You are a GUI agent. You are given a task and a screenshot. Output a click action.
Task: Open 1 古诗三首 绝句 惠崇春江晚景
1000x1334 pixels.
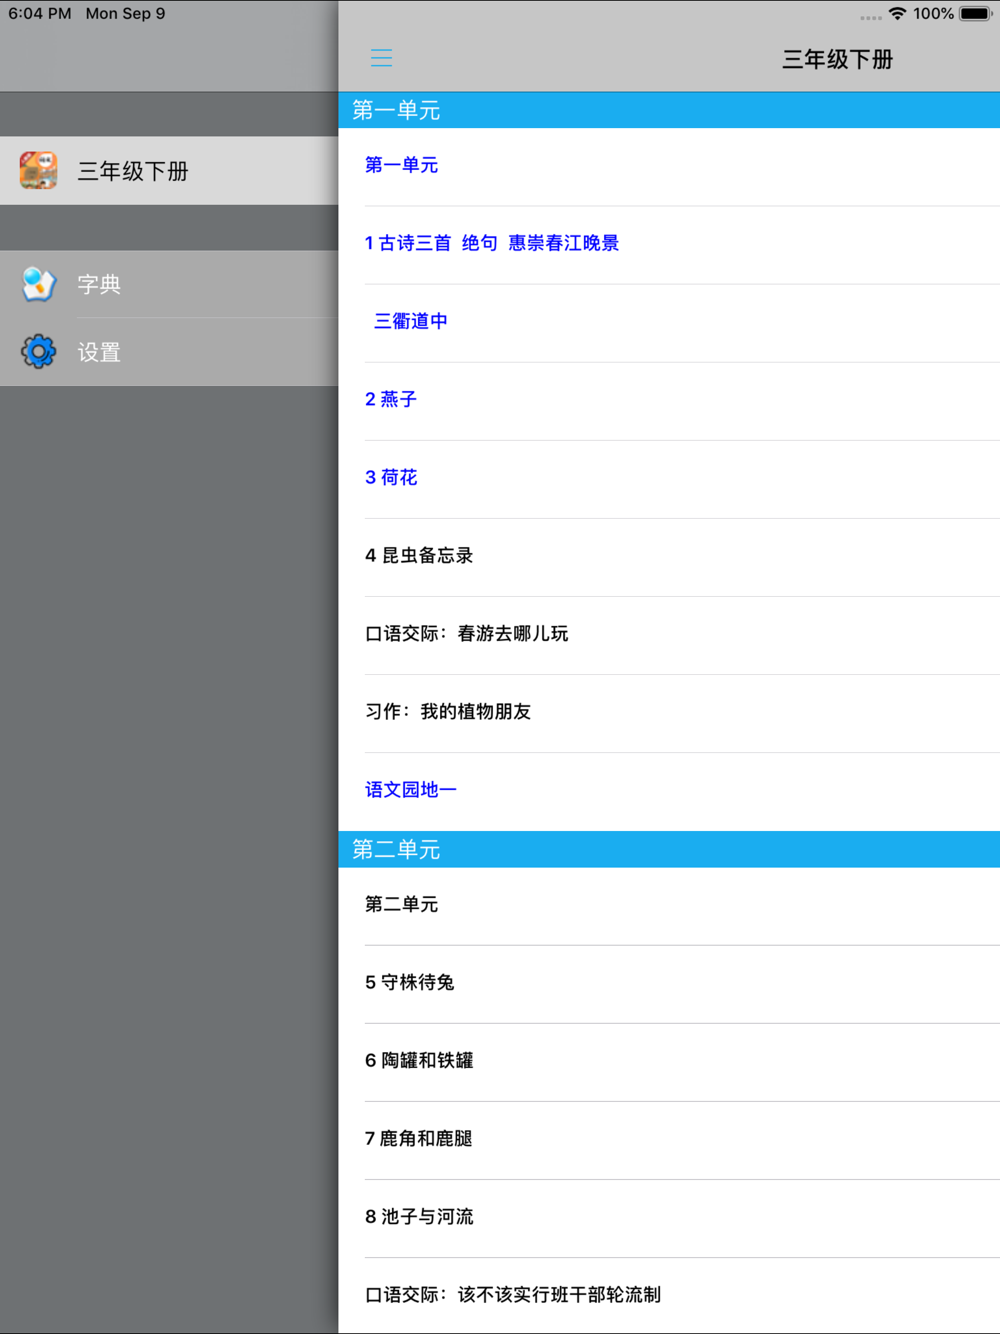[x=669, y=244]
